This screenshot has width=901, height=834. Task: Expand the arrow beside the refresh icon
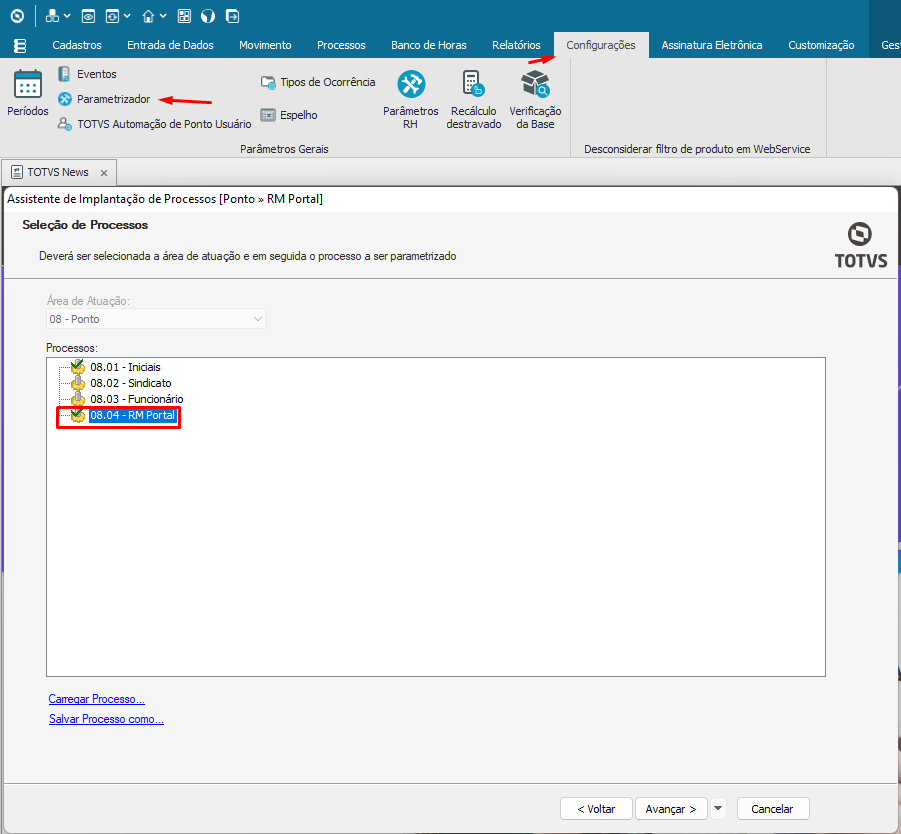pos(127,16)
